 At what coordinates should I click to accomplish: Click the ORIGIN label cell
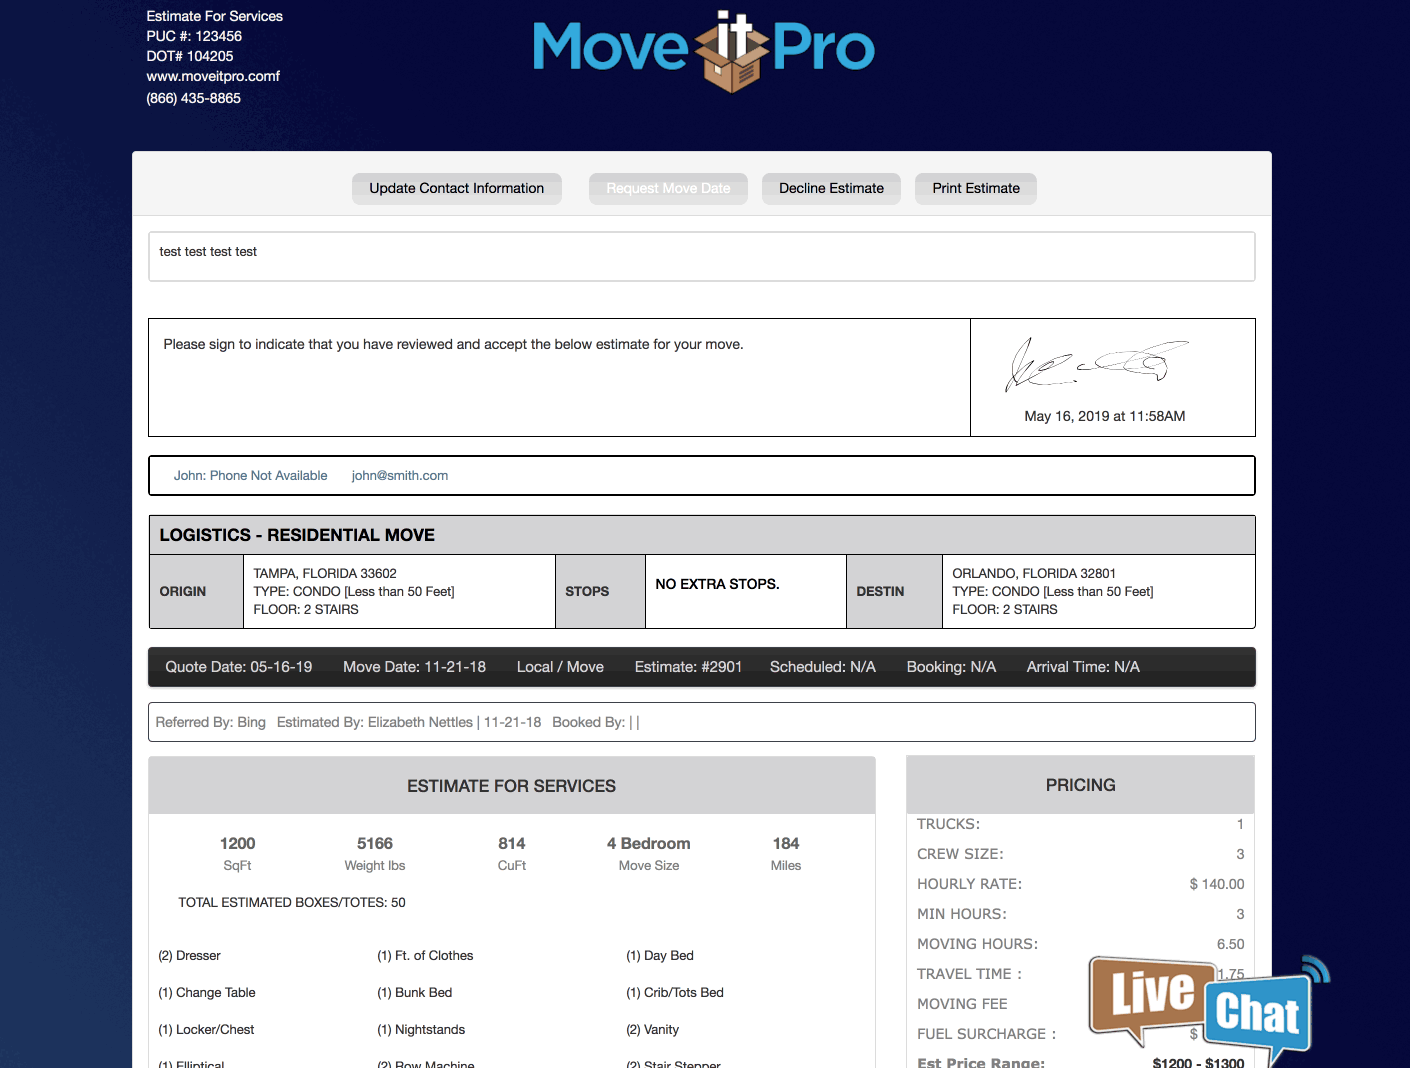[x=196, y=592]
